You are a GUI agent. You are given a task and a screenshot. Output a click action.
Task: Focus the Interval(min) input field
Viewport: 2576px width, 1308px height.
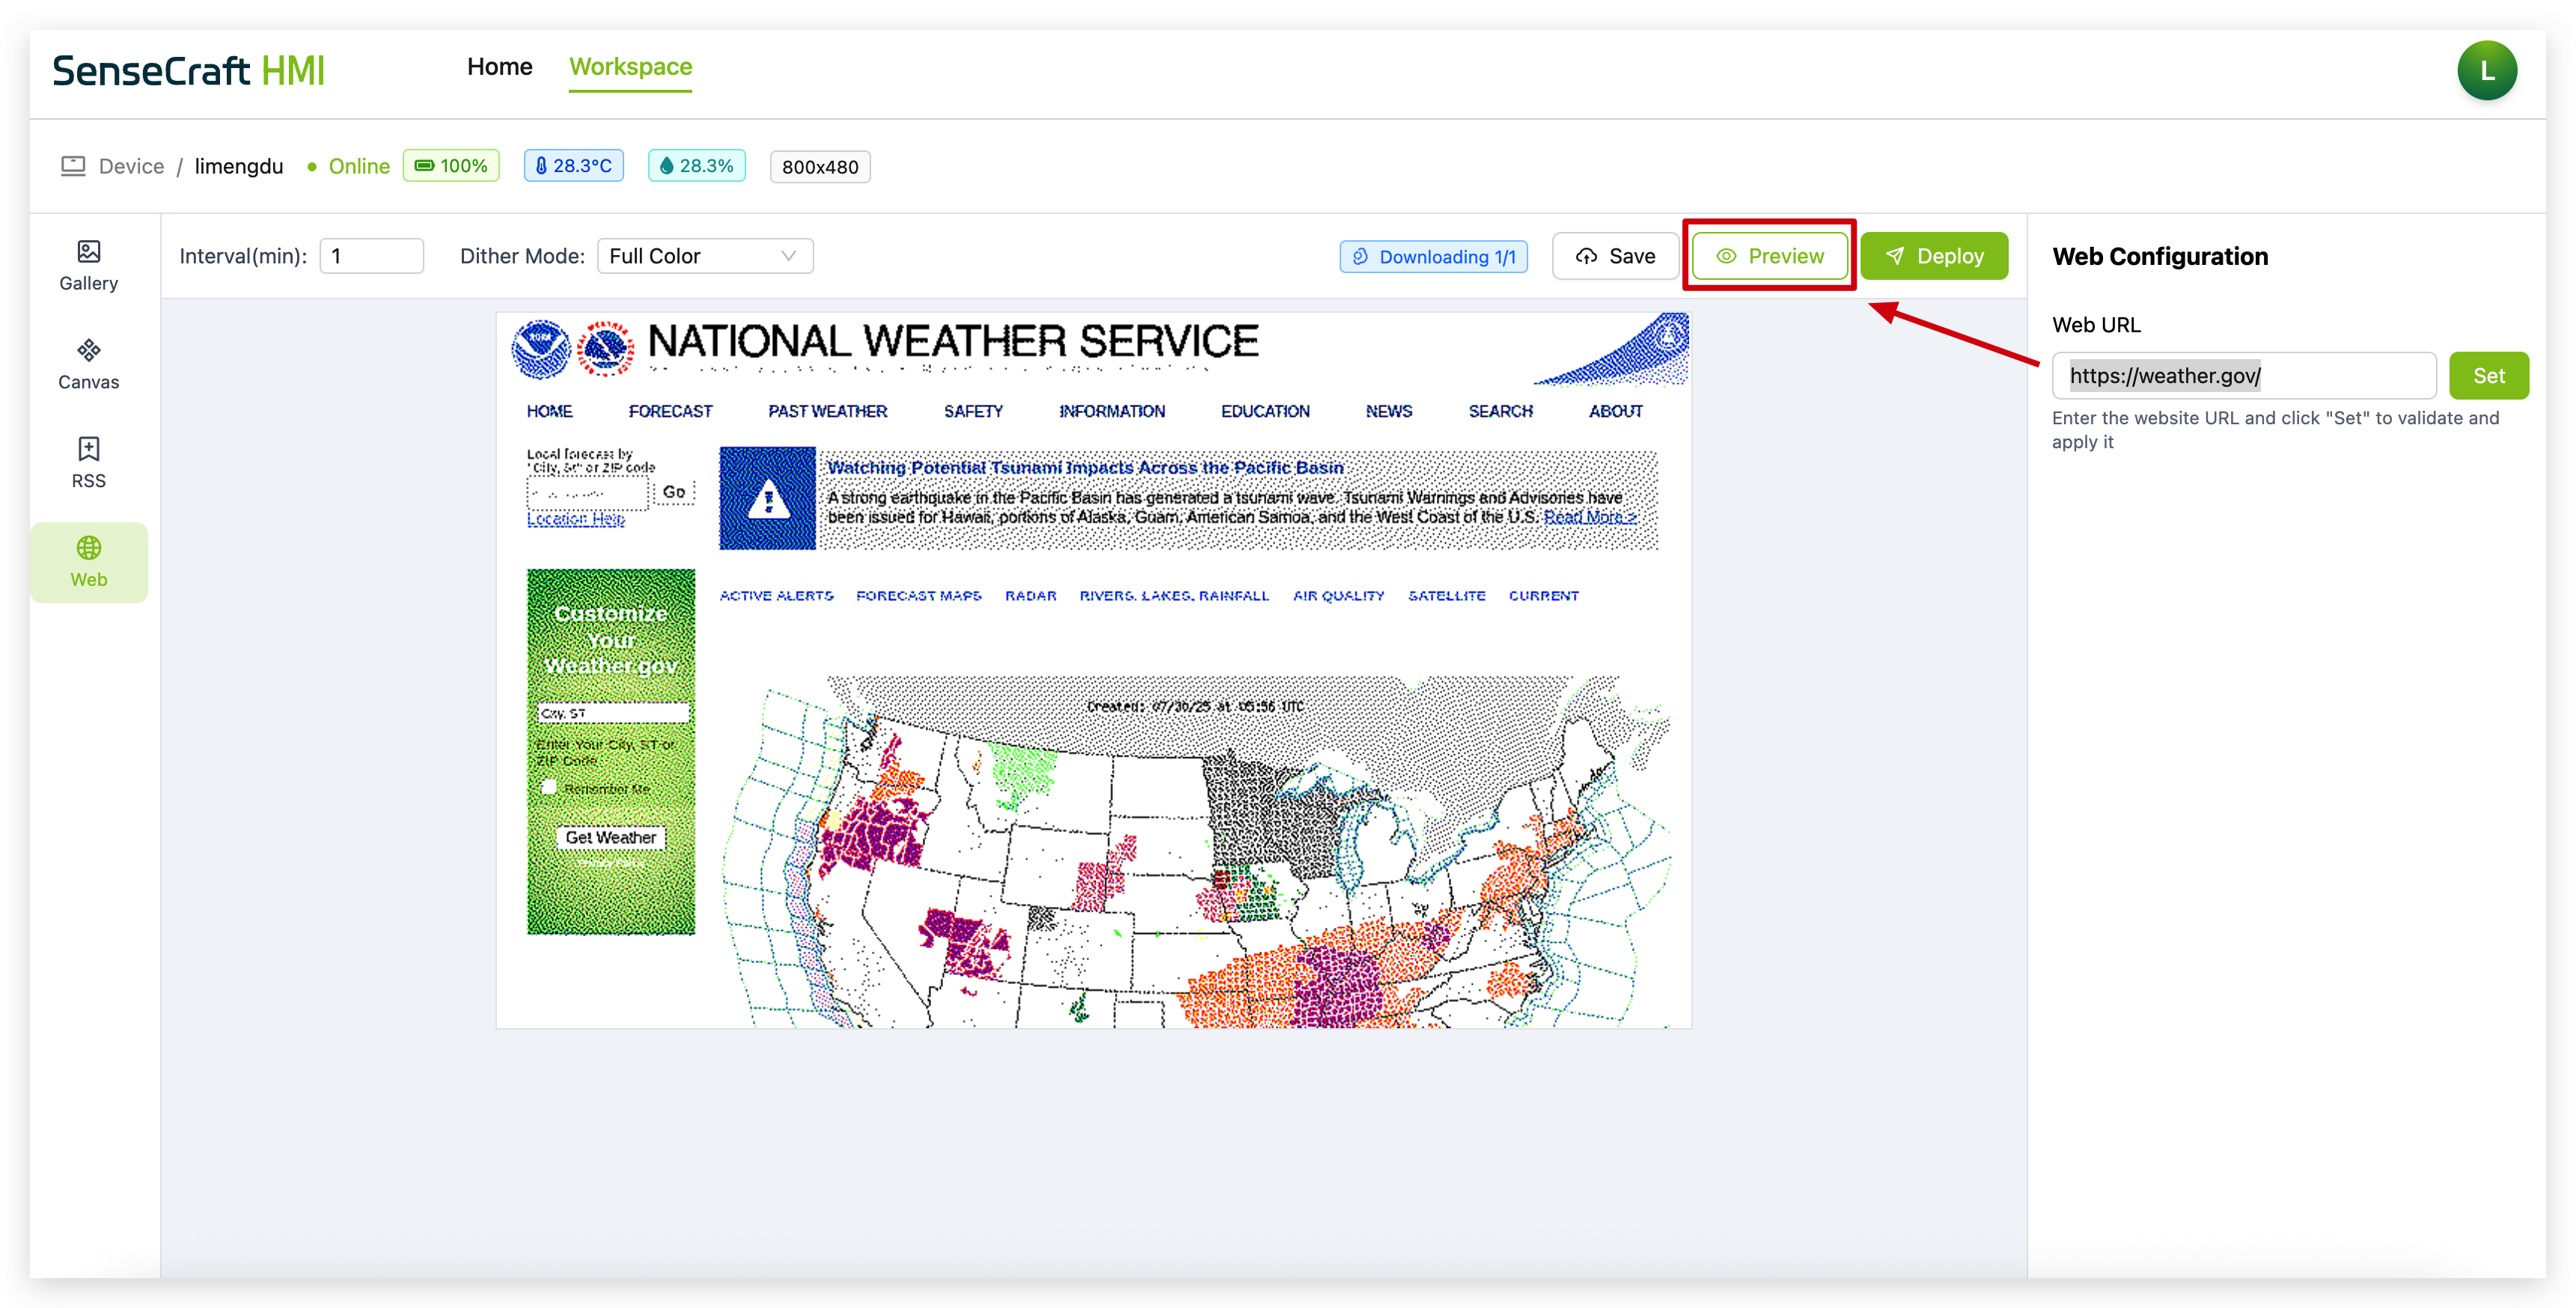coord(371,256)
